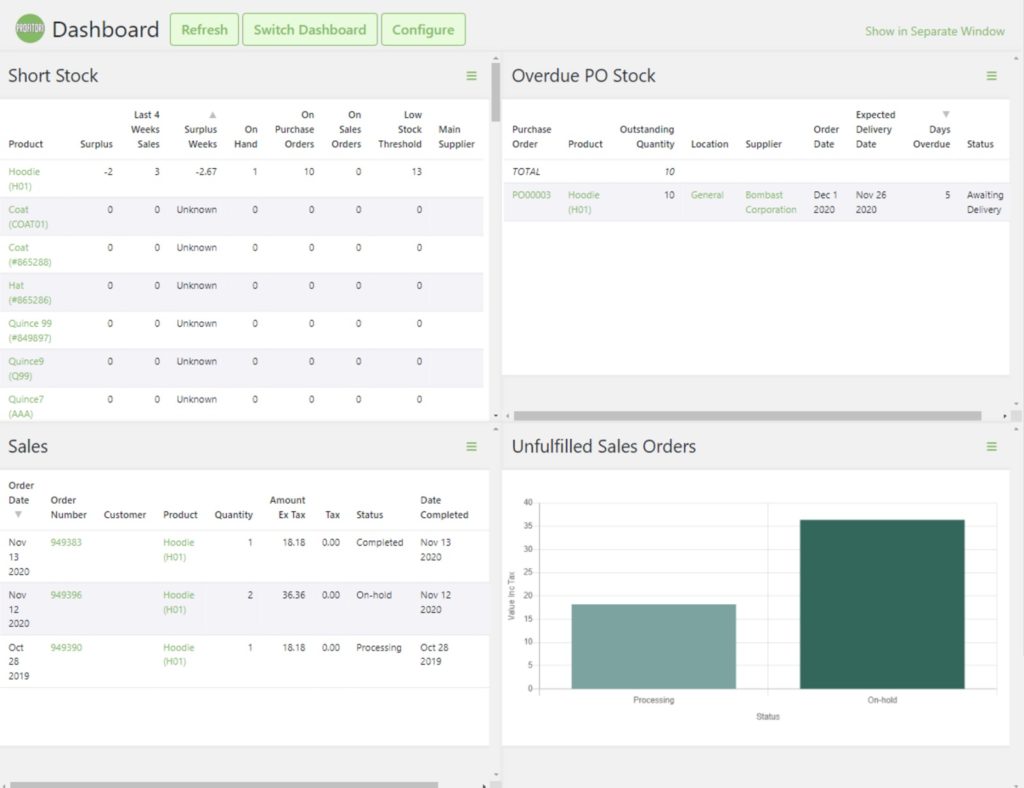Sort Short Stock by Product column
Image resolution: width=1024 pixels, height=788 pixels.
(x=25, y=144)
